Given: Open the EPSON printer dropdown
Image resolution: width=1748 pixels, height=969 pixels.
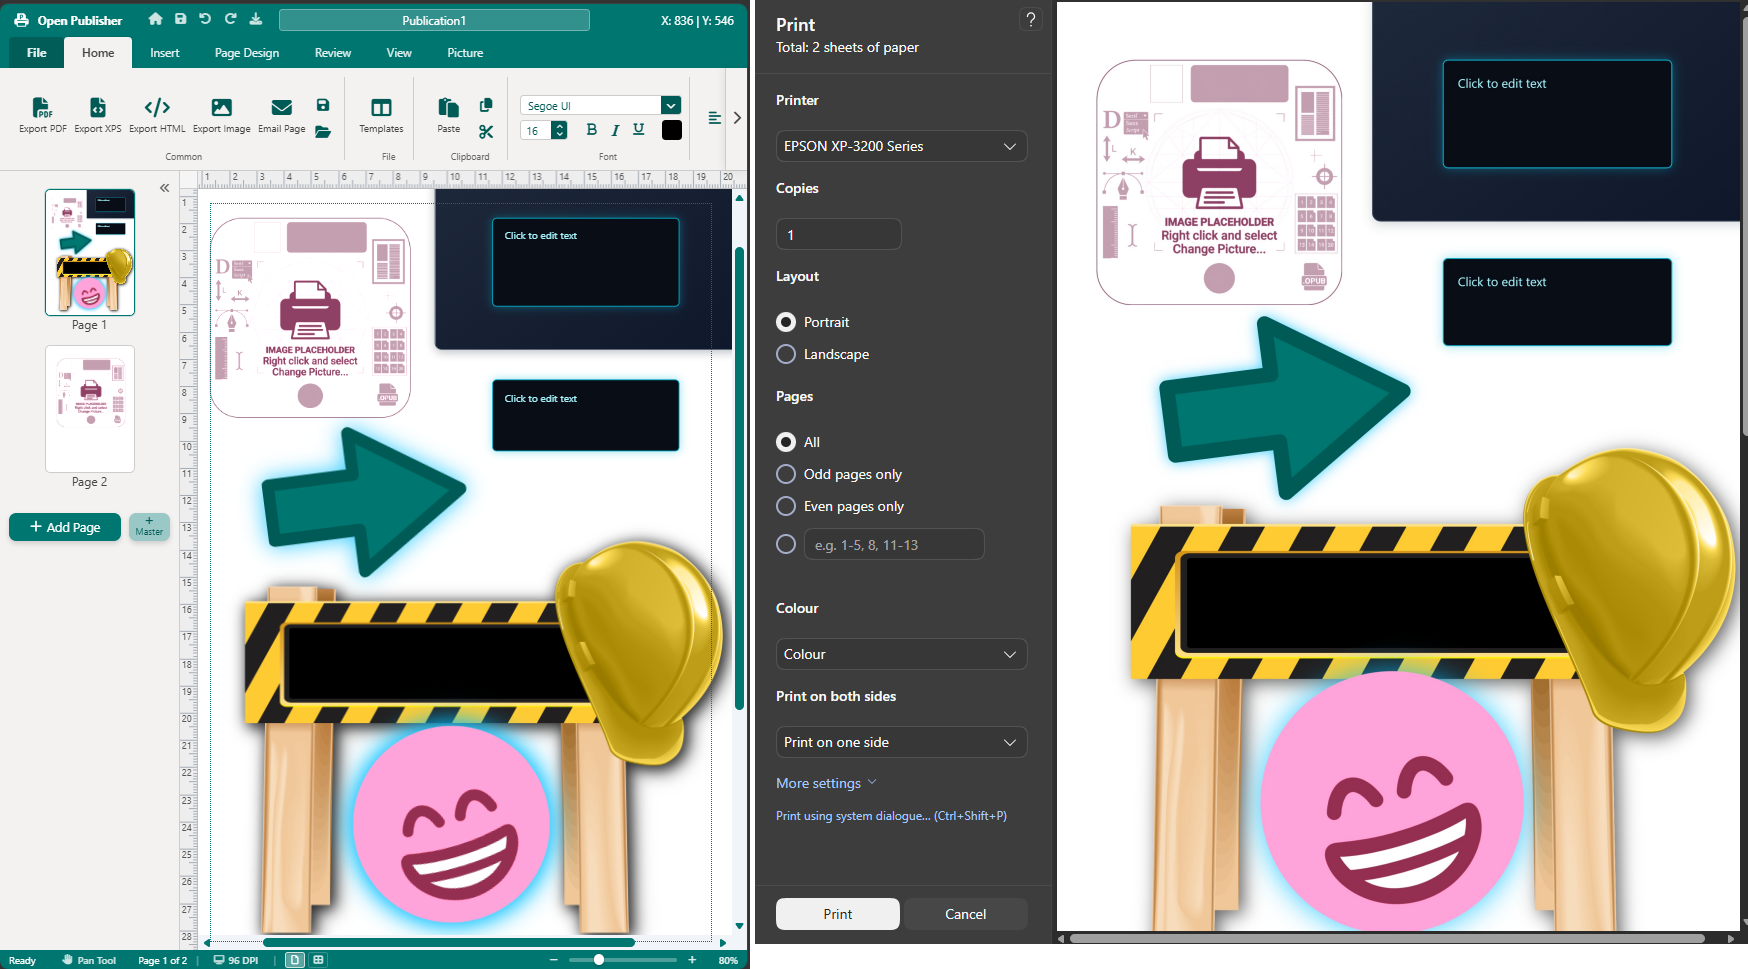Looking at the screenshot, I should tap(901, 146).
